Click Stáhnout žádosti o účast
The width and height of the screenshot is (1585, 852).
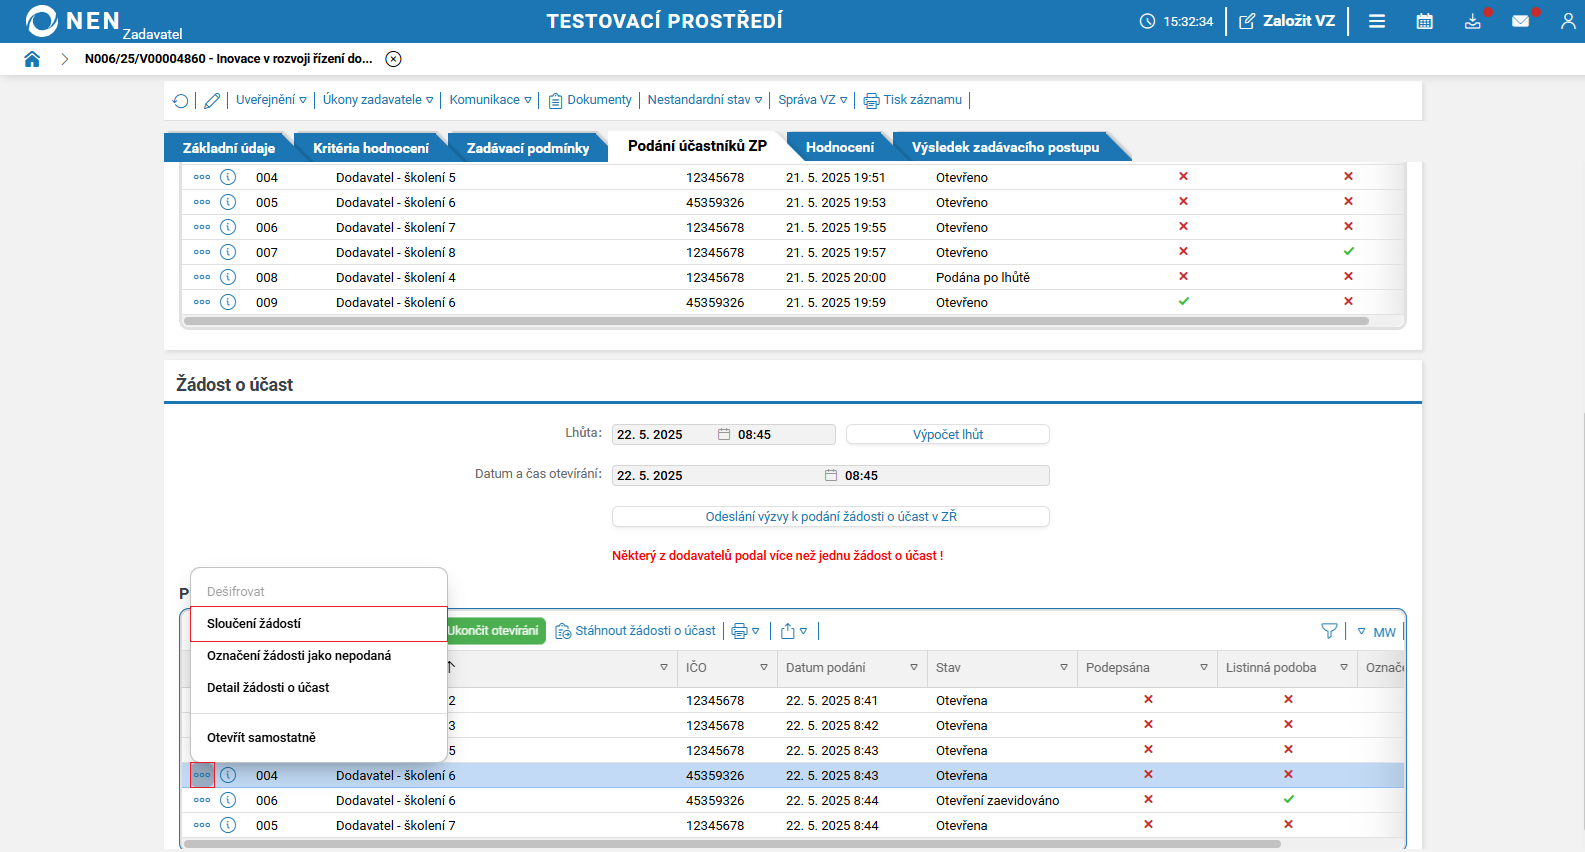[636, 631]
